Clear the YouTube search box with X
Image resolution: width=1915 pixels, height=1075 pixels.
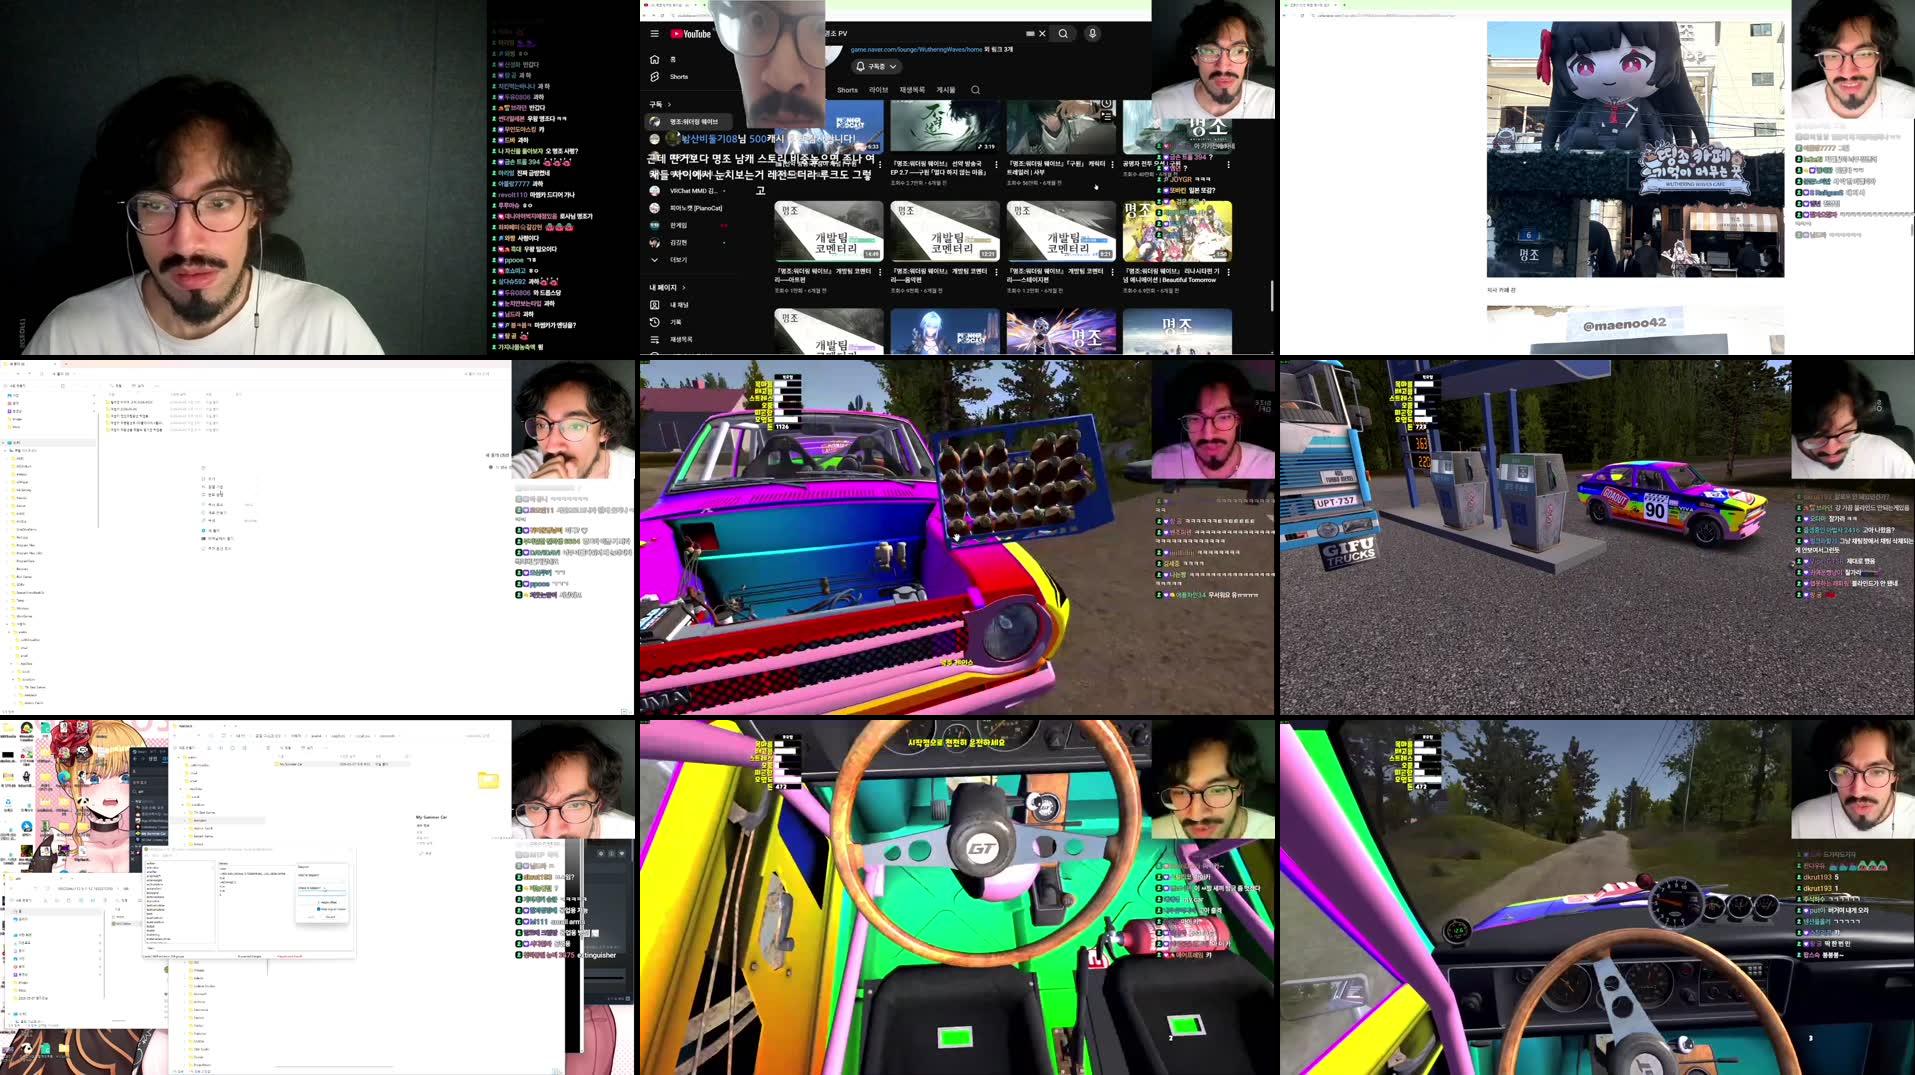coord(1042,34)
